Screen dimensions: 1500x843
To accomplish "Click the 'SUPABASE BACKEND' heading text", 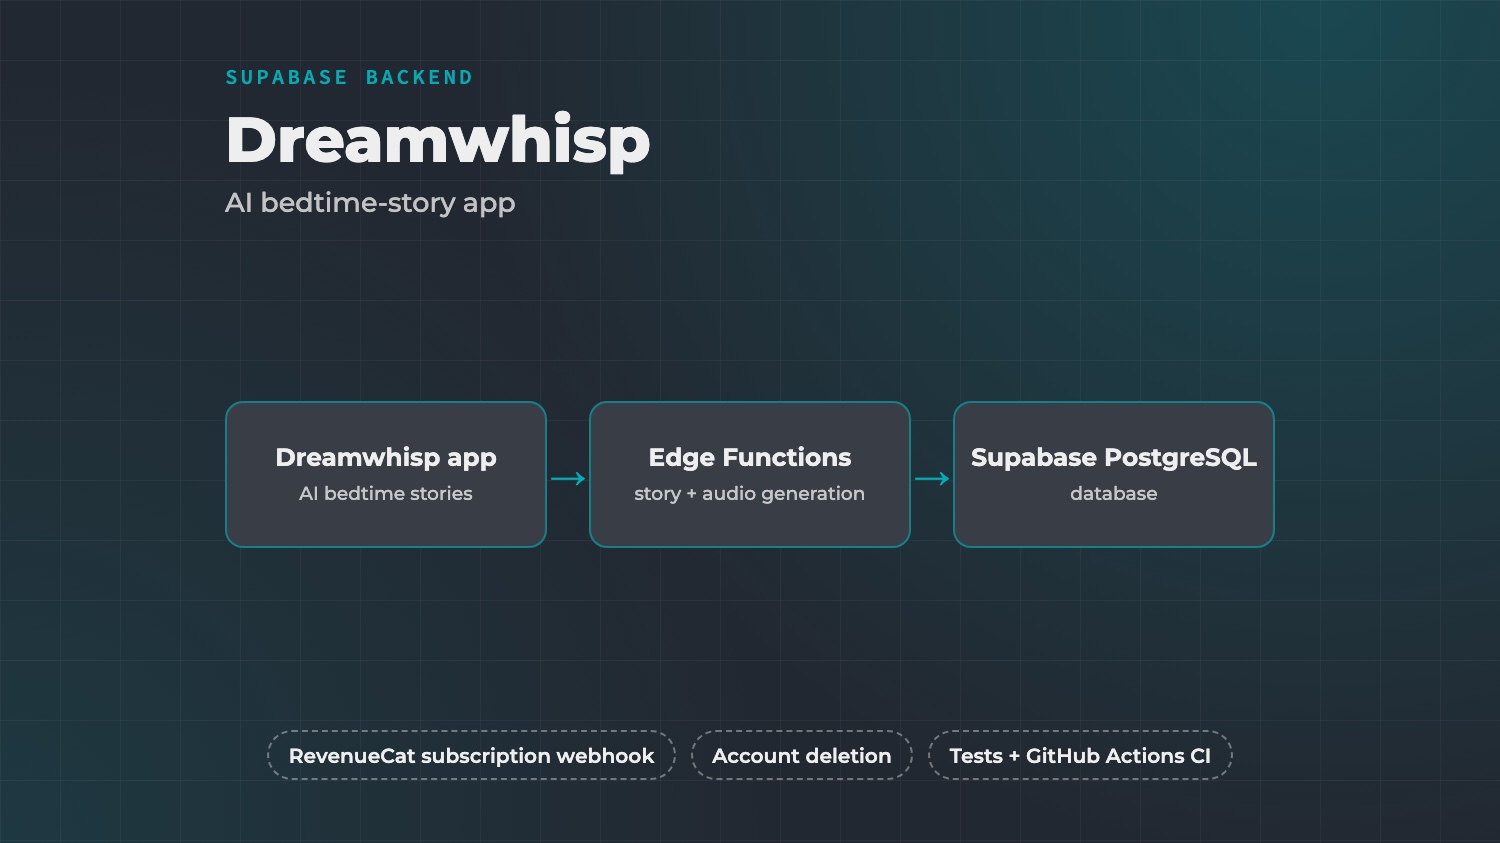I will 349,78.
